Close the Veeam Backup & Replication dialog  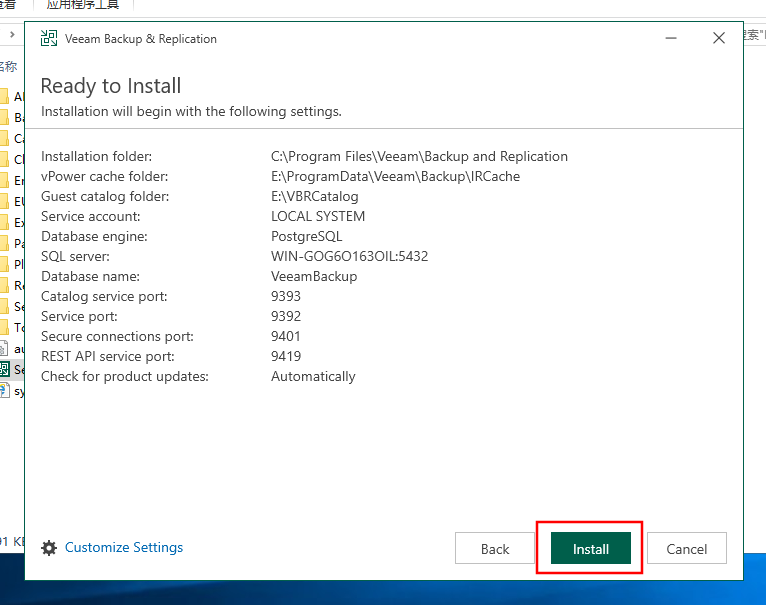[x=719, y=38]
